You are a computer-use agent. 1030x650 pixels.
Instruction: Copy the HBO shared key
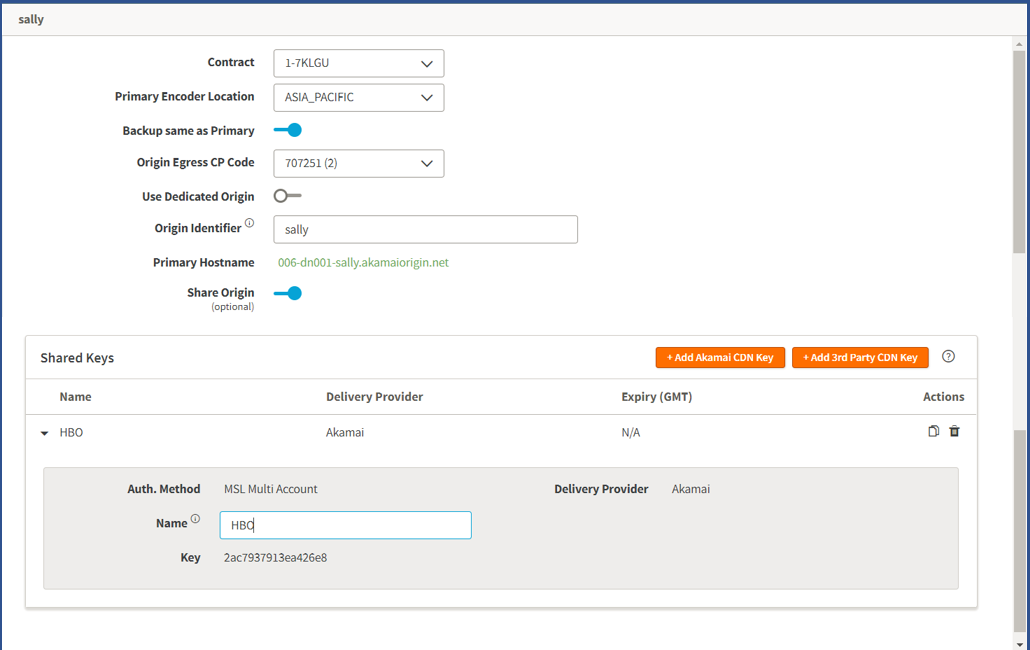933,431
